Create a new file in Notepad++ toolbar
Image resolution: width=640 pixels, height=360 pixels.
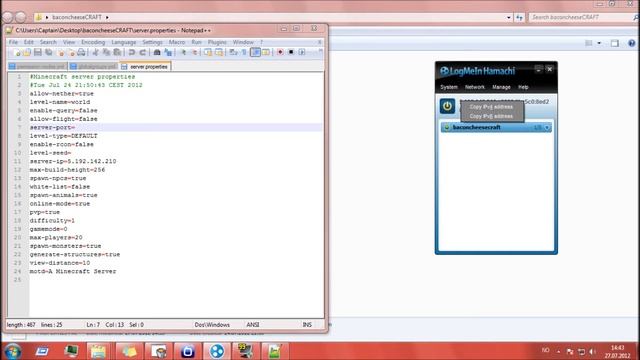pos(17,52)
